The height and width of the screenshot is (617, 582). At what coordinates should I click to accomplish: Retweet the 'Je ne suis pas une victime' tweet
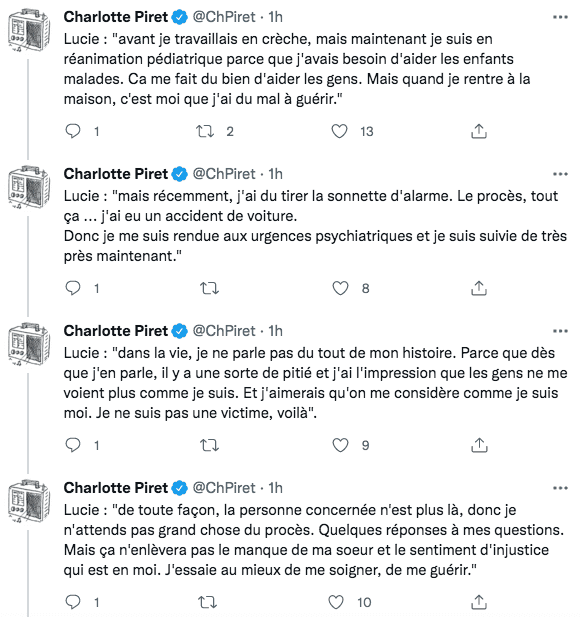209,445
